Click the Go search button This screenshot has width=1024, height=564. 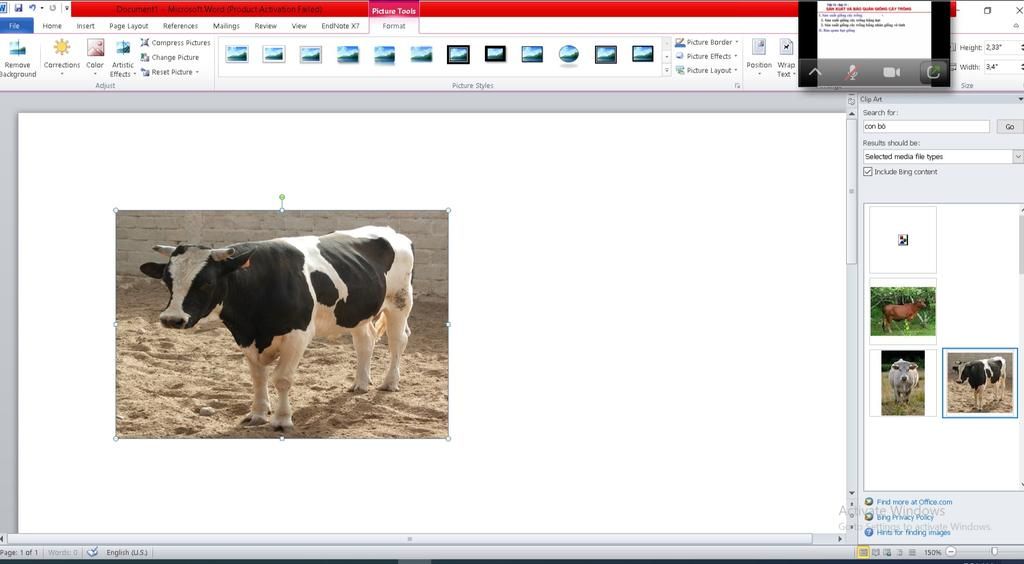(x=1010, y=127)
